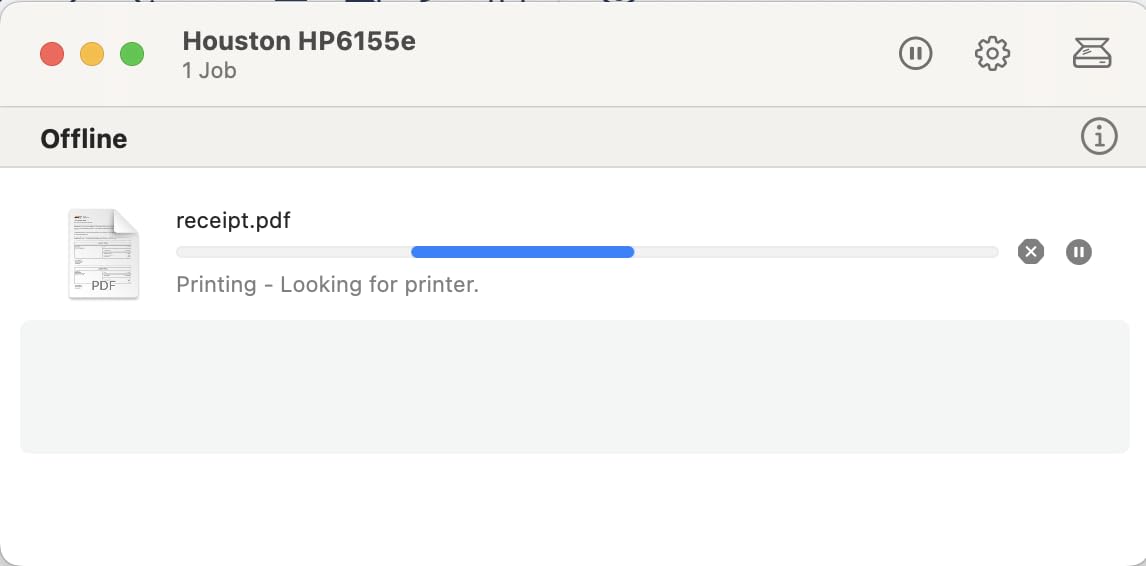Minimize the window with the yellow button
The image size is (1146, 566).
[x=92, y=54]
